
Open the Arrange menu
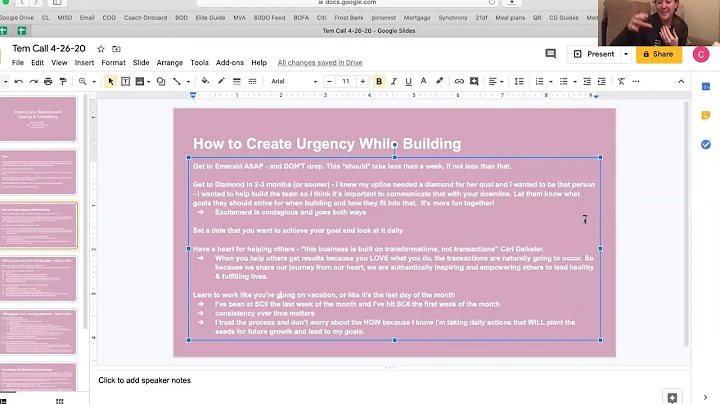click(169, 62)
